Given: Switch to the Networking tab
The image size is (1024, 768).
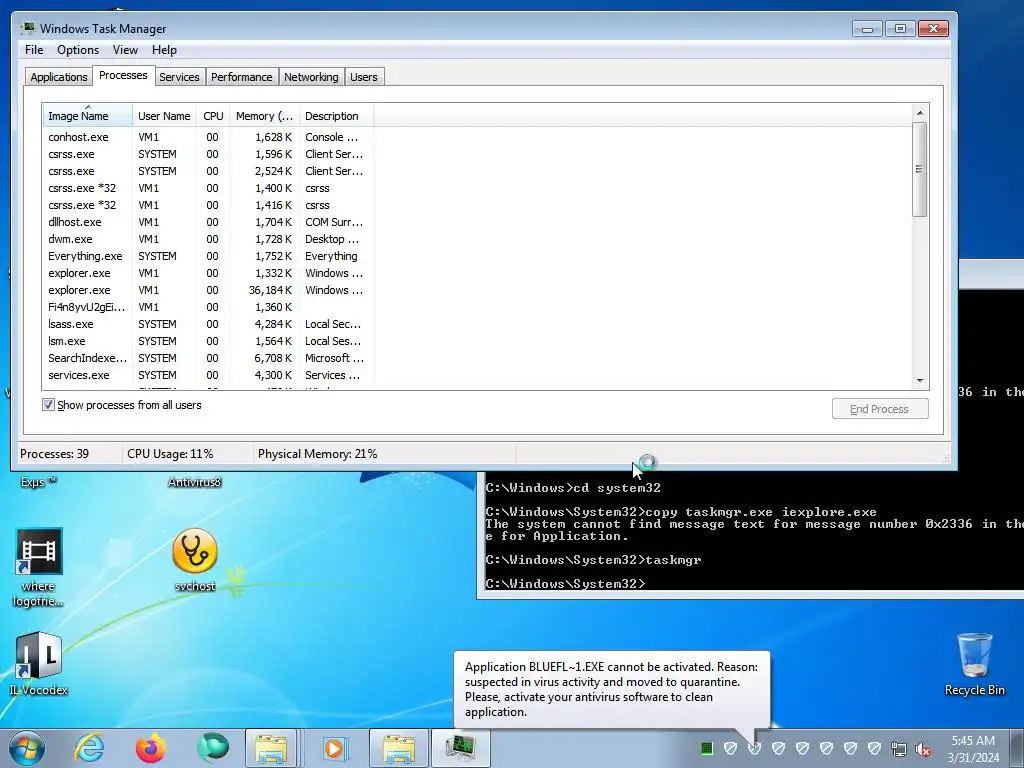Looking at the screenshot, I should (311, 77).
